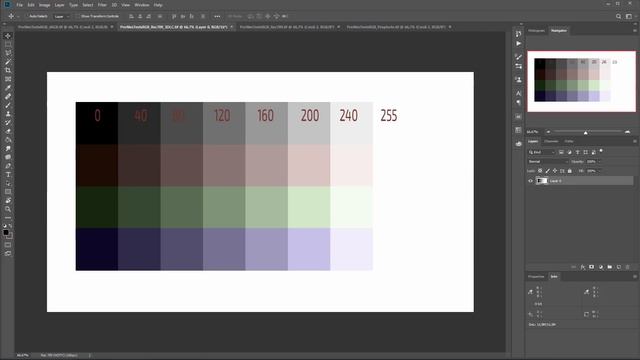Screen dimensions: 640x360
Task: Click more options ellipsis in options bar
Action: [217, 16]
